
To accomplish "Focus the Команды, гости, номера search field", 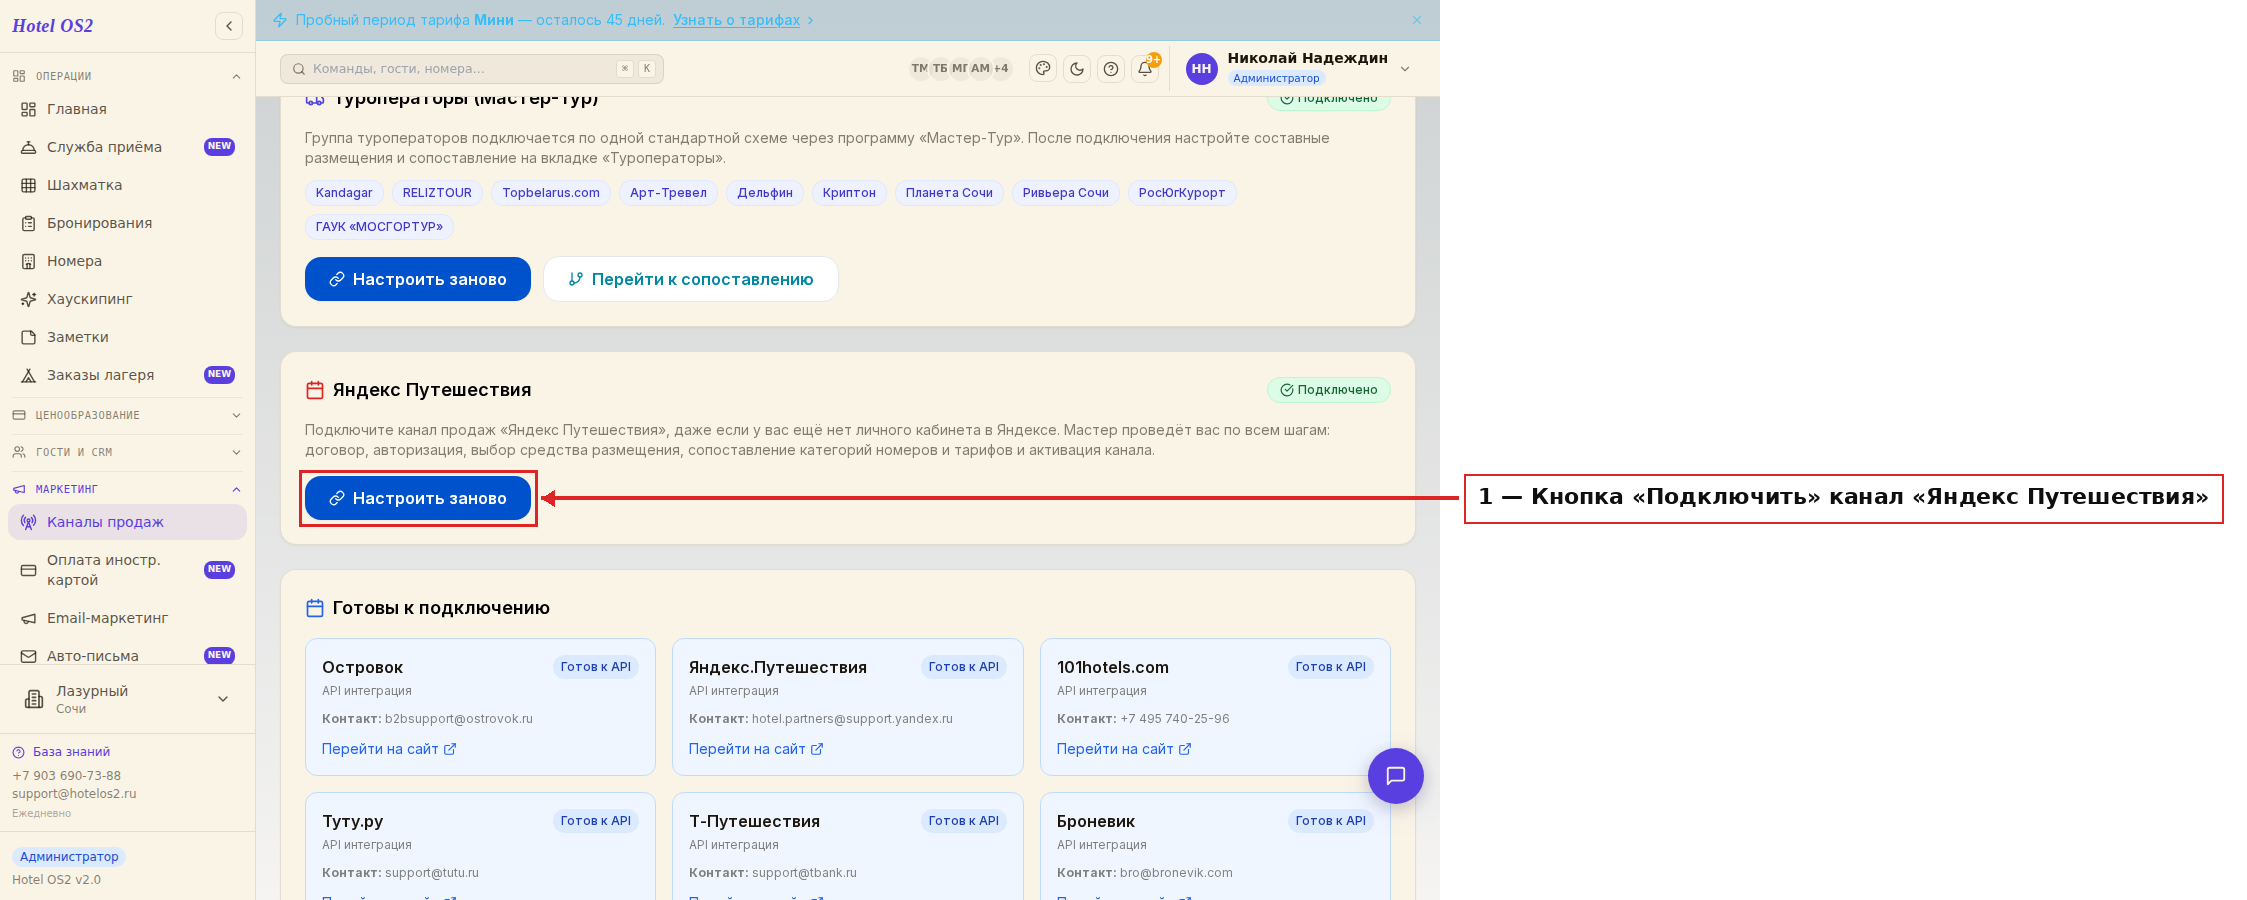I will click(472, 69).
